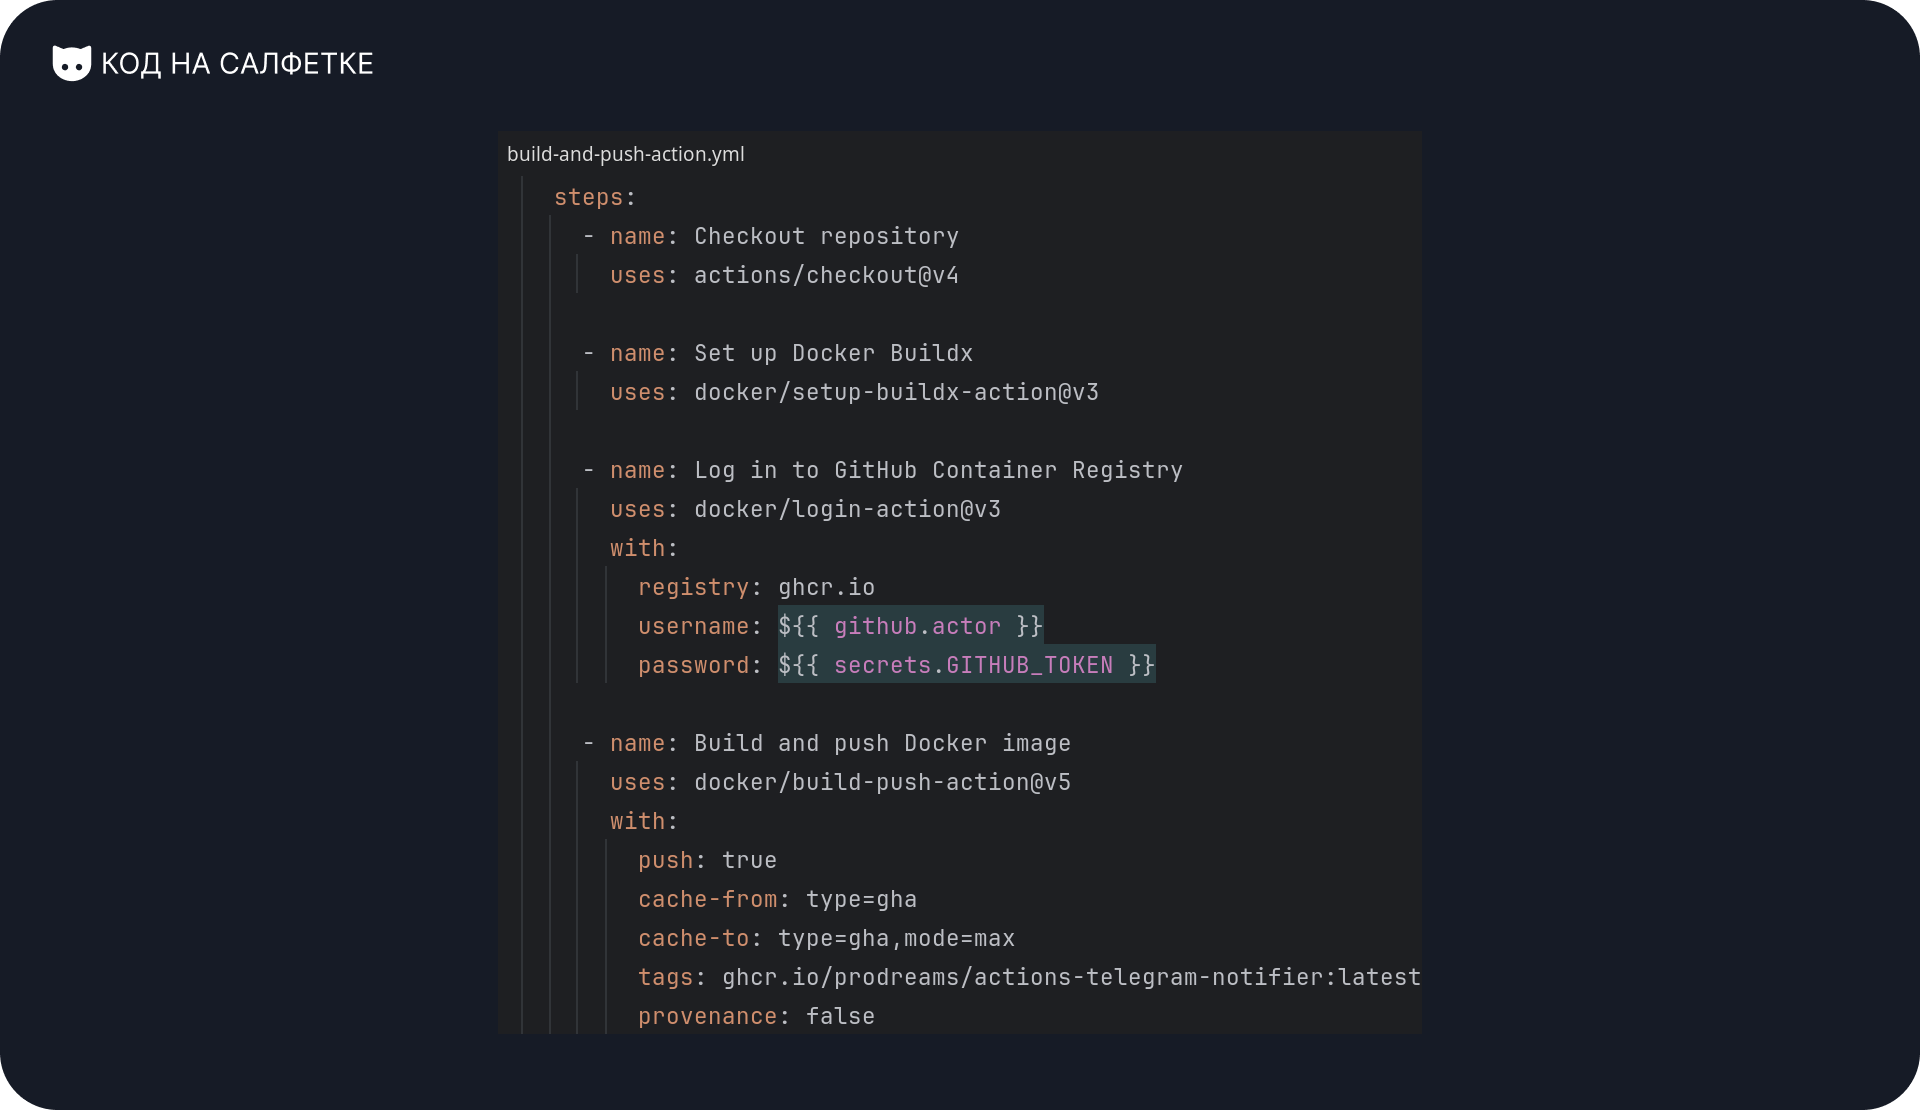
Task: Click the steps key line
Action: 595,197
